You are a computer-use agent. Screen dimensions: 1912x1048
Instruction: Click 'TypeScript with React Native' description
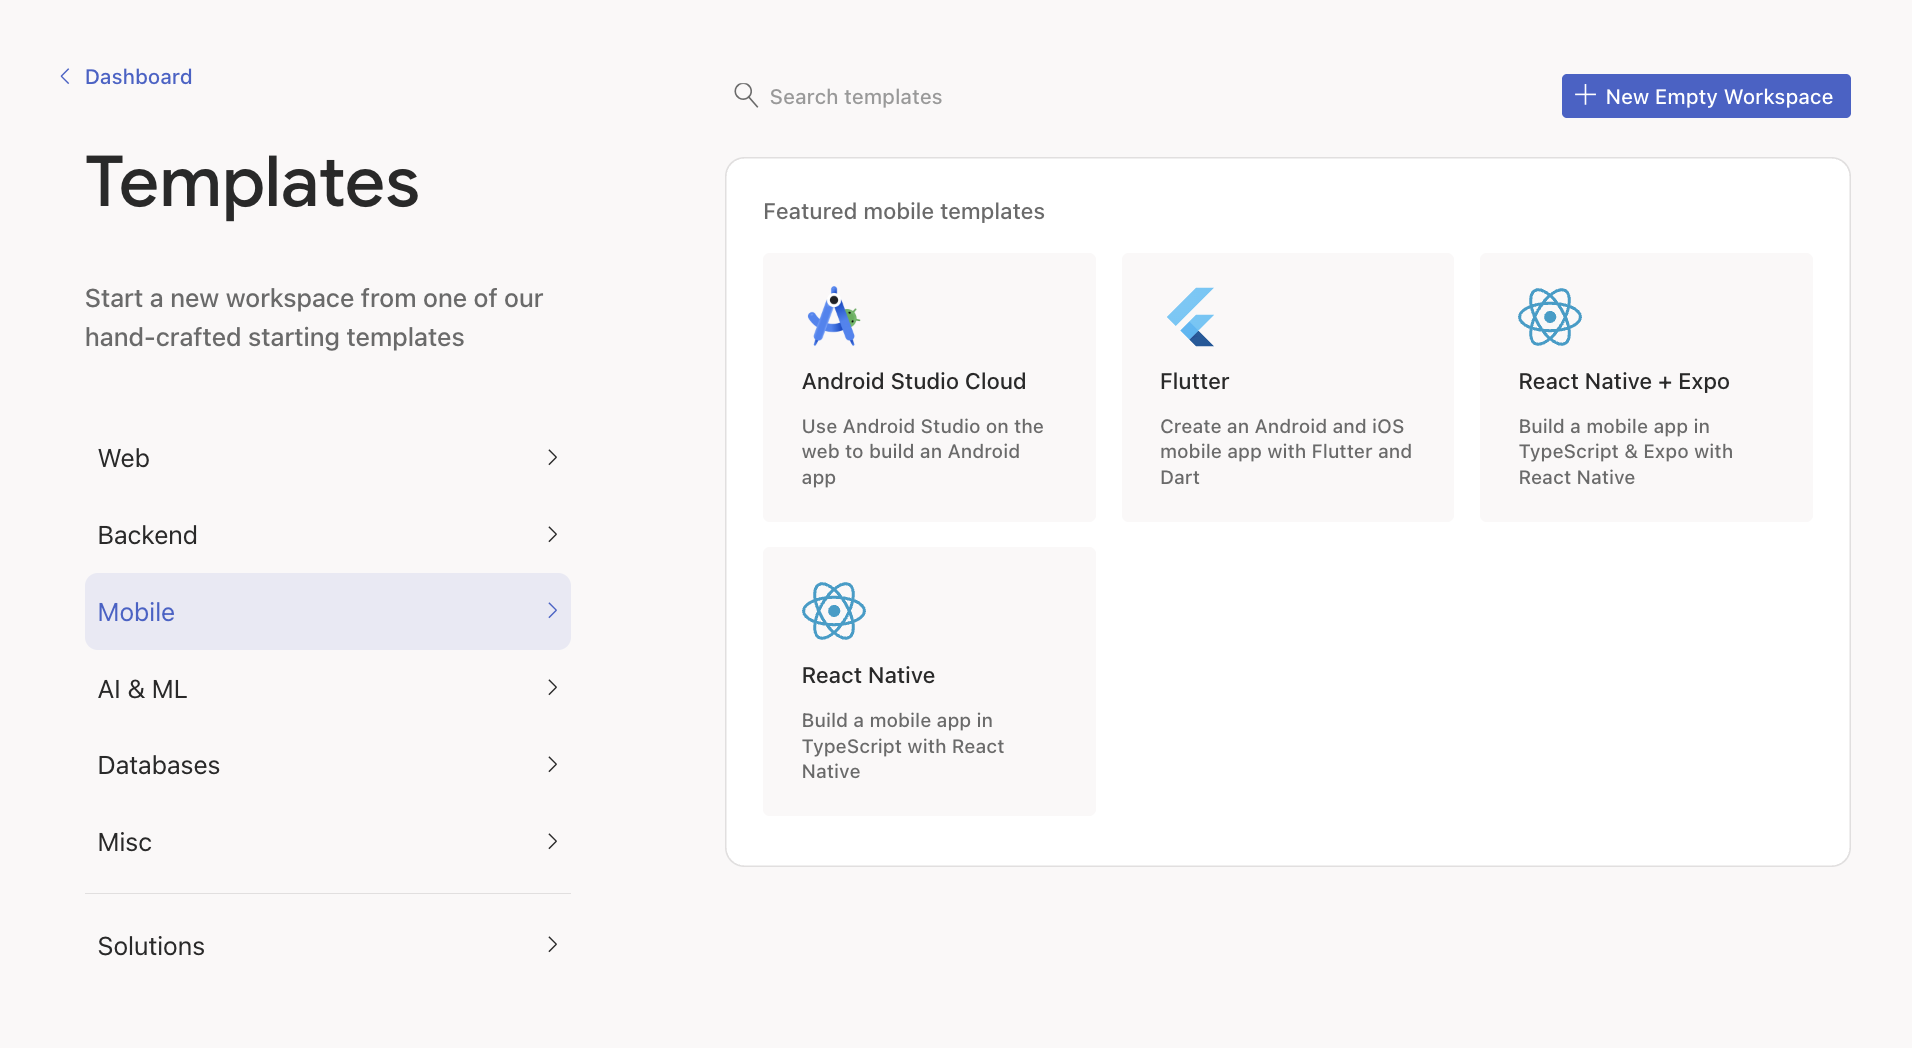pyautogui.click(x=903, y=745)
